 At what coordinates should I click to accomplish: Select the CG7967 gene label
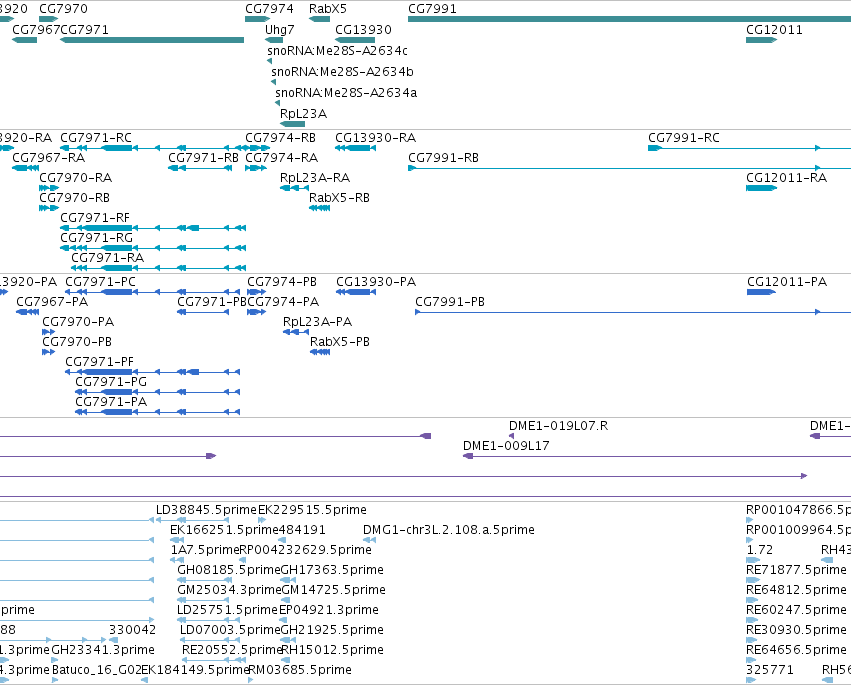click(x=36, y=30)
